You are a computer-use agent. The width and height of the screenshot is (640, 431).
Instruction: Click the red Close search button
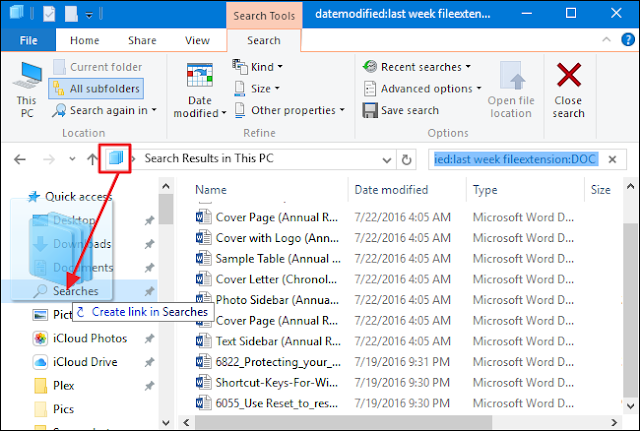568,90
